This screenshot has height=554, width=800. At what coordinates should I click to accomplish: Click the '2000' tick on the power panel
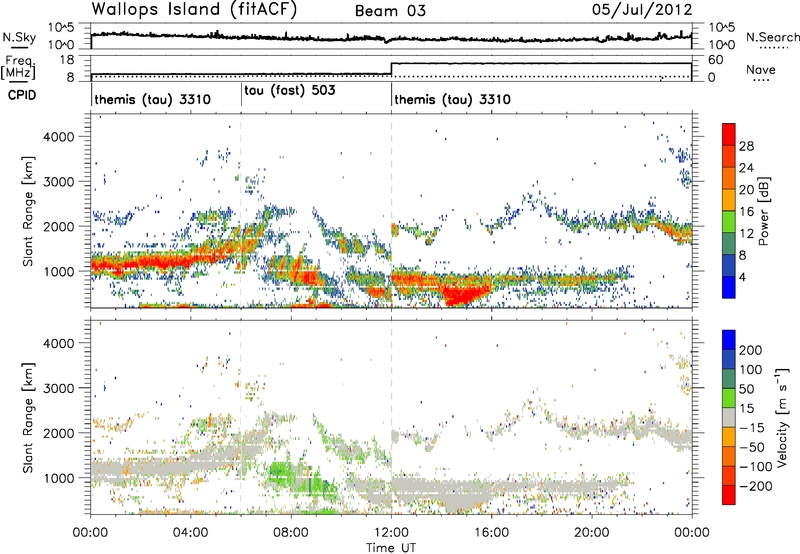point(59,226)
